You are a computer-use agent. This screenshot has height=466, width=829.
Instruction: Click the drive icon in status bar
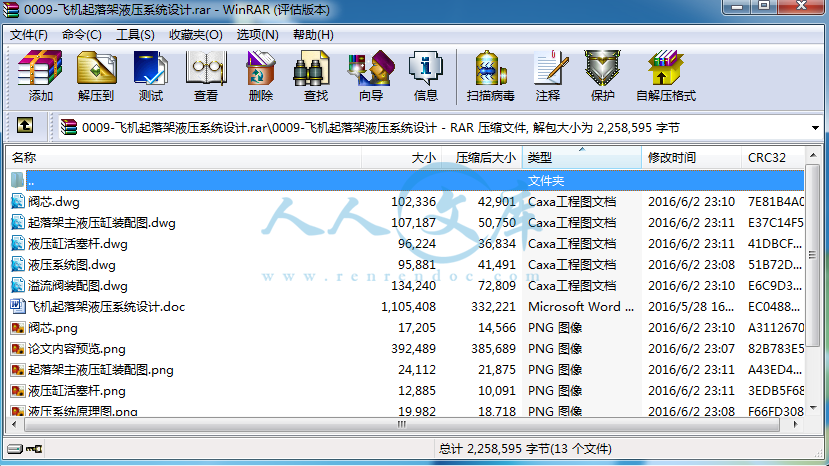15,449
